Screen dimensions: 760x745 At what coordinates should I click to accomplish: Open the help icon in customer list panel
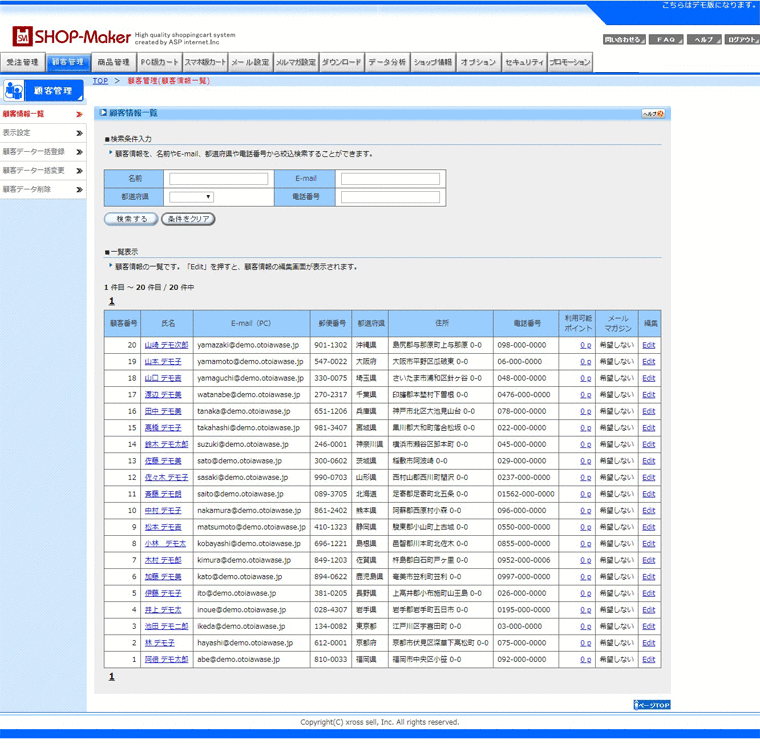pos(652,114)
